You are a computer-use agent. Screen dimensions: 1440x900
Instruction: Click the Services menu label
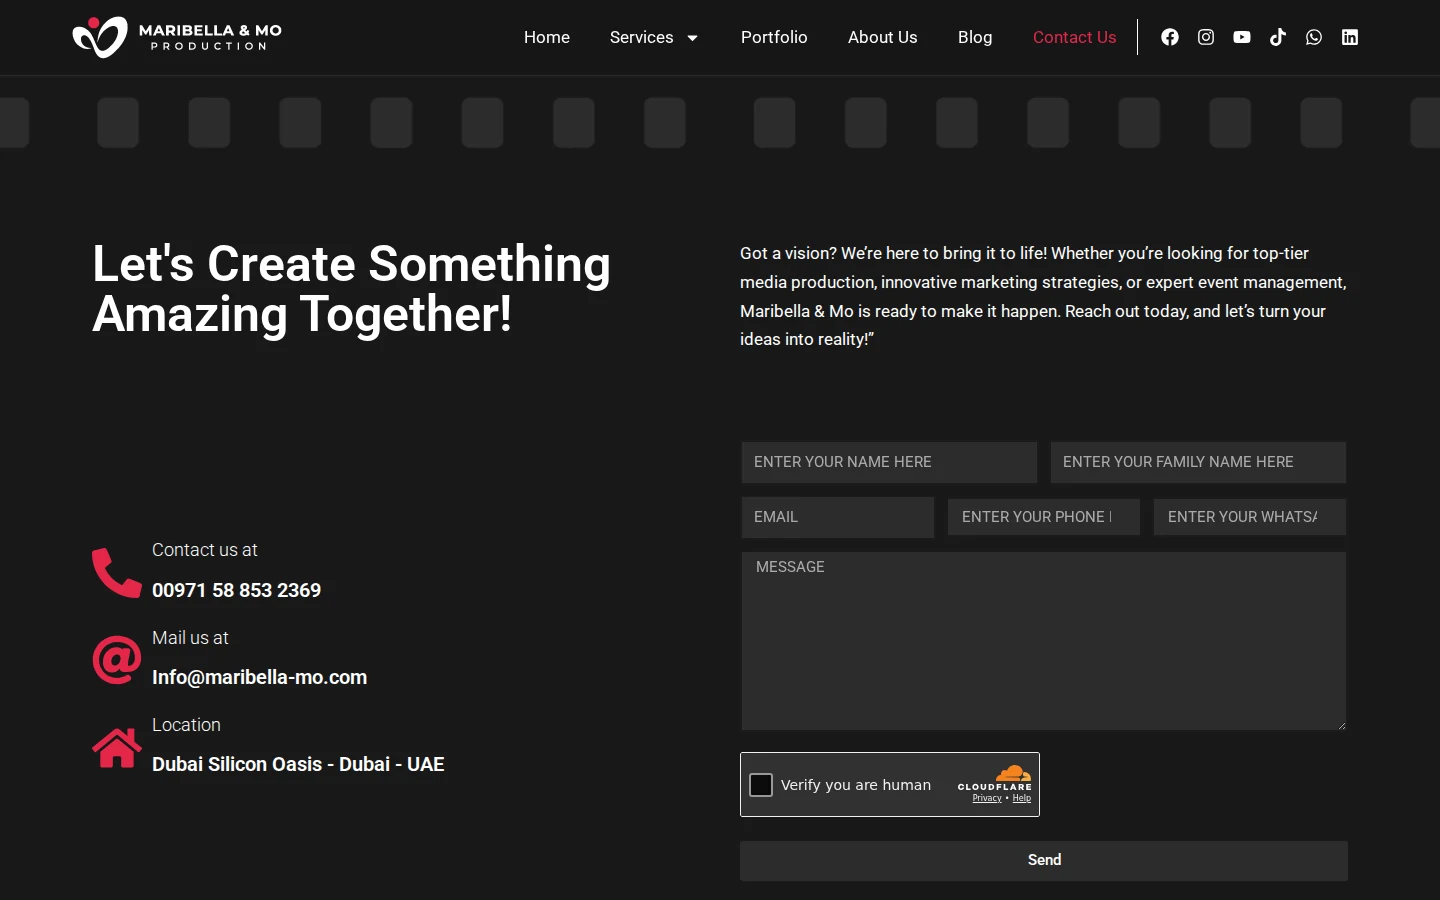click(x=641, y=37)
